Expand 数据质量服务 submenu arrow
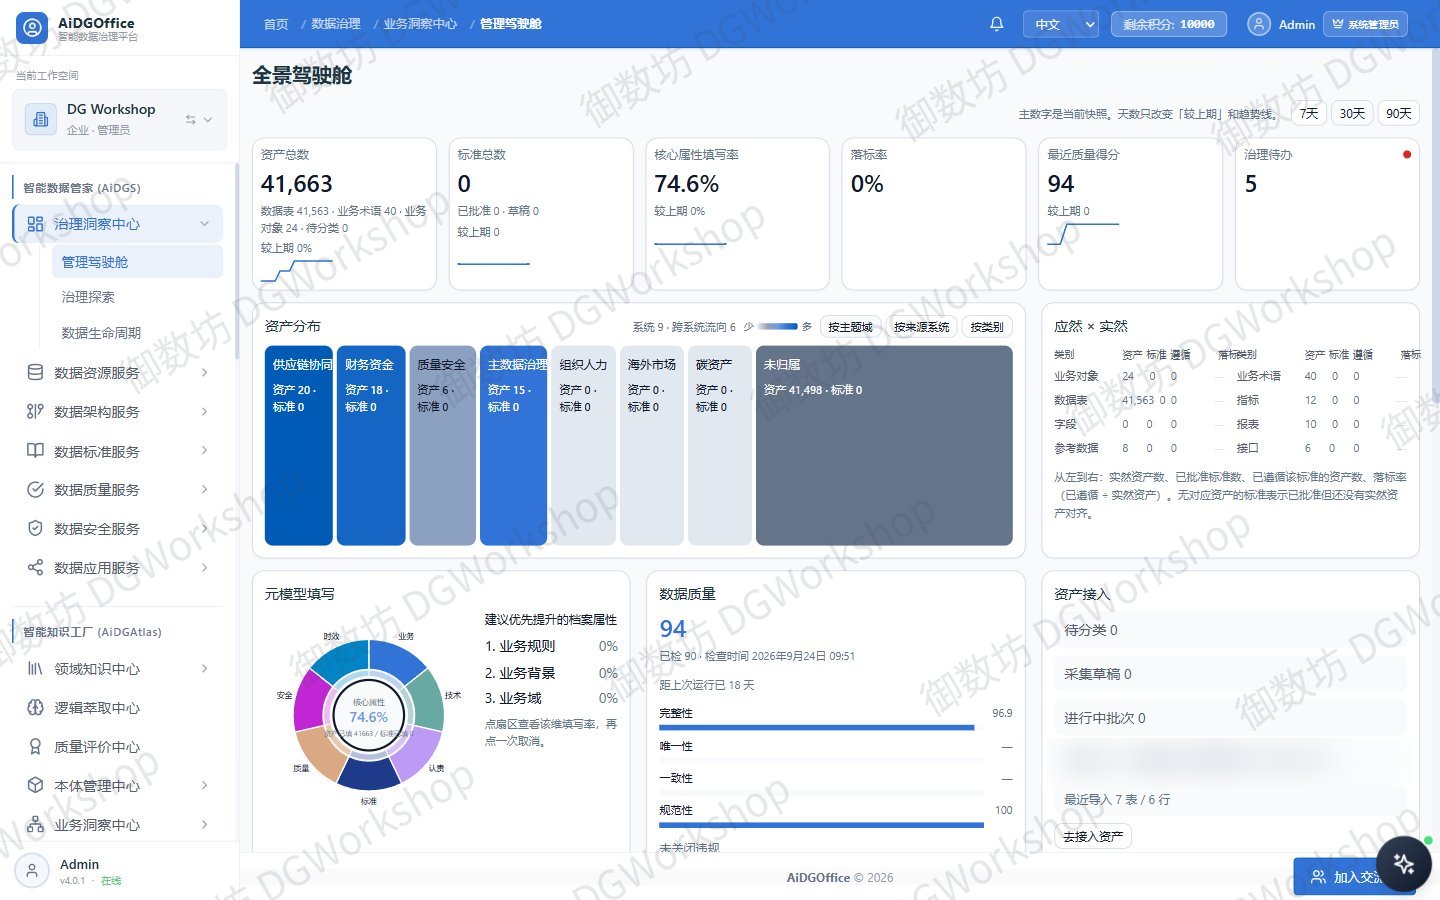1440x900 pixels. click(x=205, y=489)
